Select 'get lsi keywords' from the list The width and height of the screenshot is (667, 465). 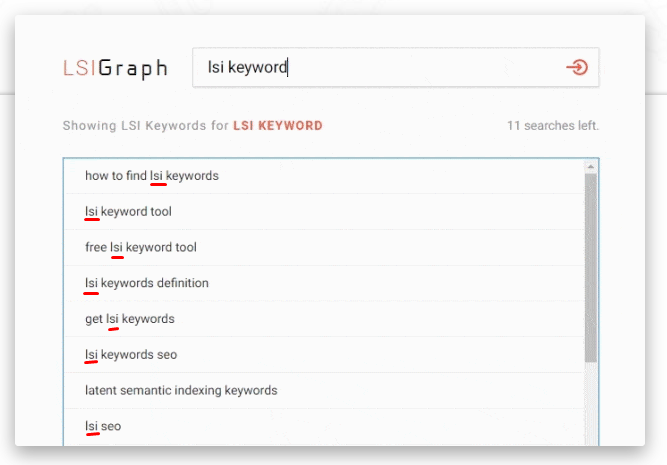coord(130,319)
